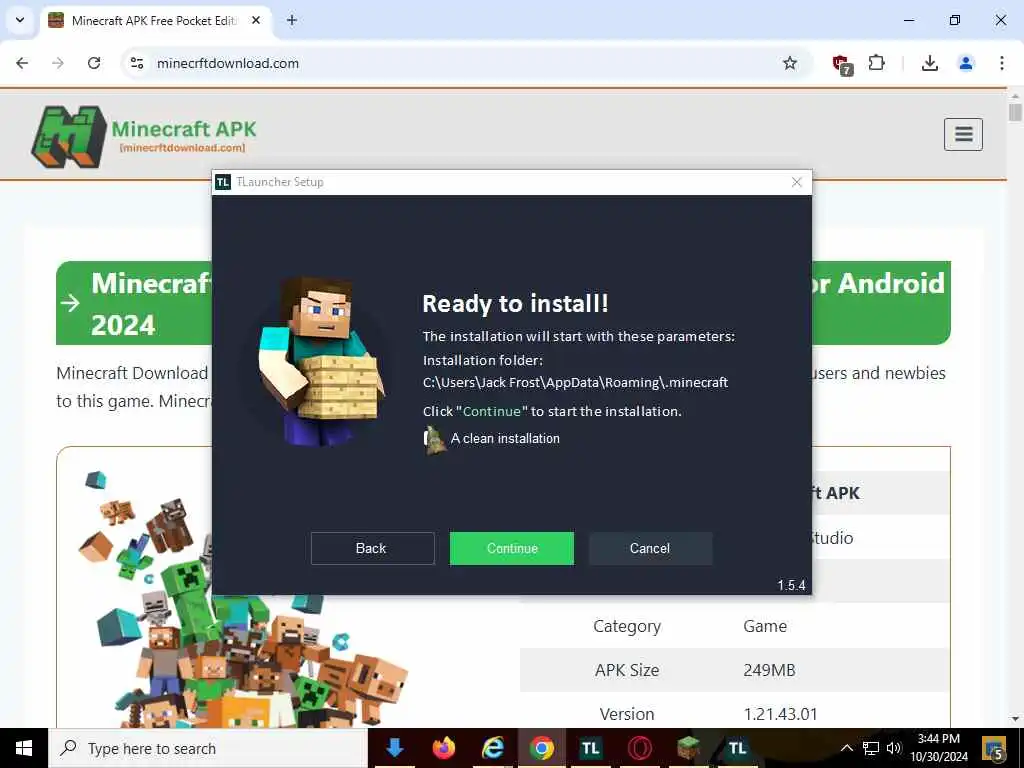Open the Chrome downloads icon

pyautogui.click(x=930, y=63)
